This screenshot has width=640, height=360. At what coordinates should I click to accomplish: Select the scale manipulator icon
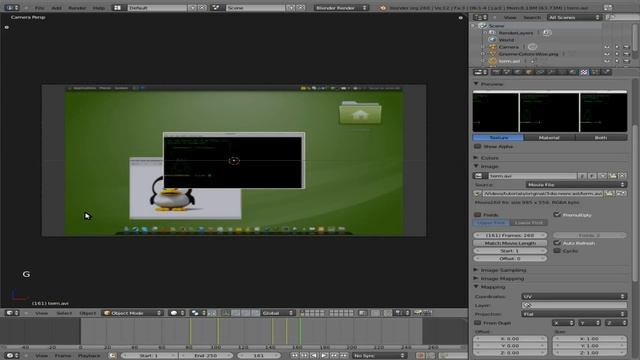256,313
